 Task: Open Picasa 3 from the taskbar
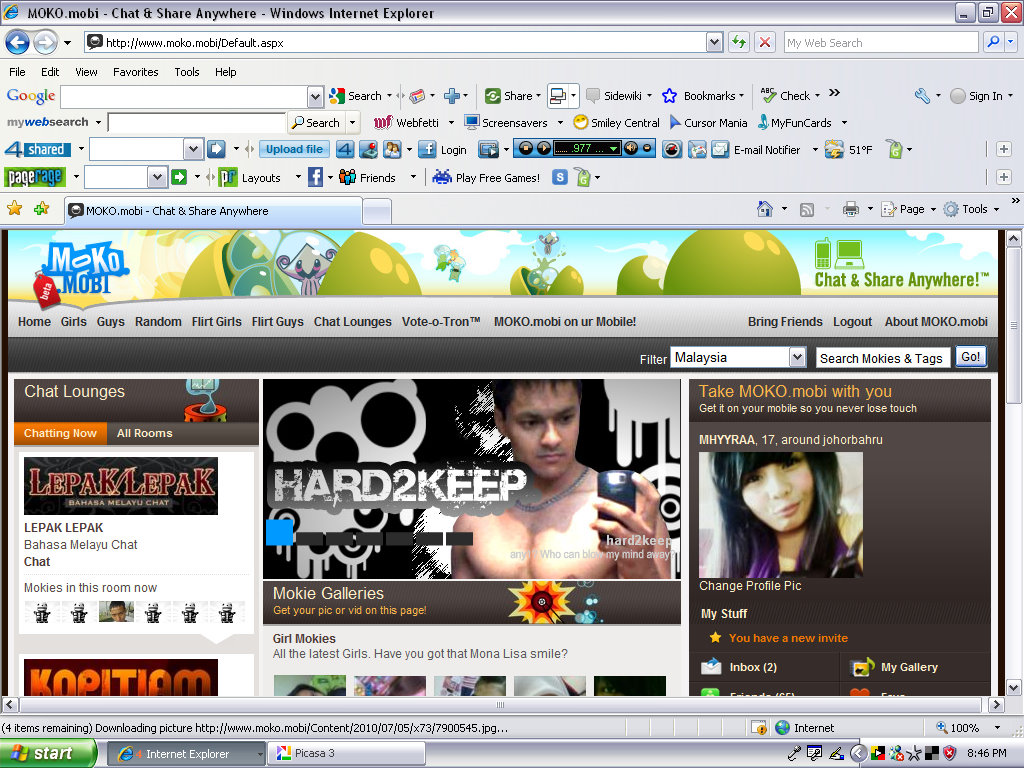(x=348, y=753)
